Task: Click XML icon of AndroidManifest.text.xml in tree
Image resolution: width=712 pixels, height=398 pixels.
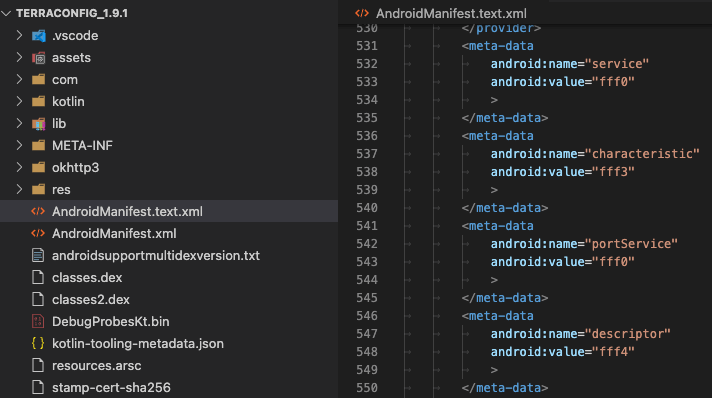Action: point(38,211)
